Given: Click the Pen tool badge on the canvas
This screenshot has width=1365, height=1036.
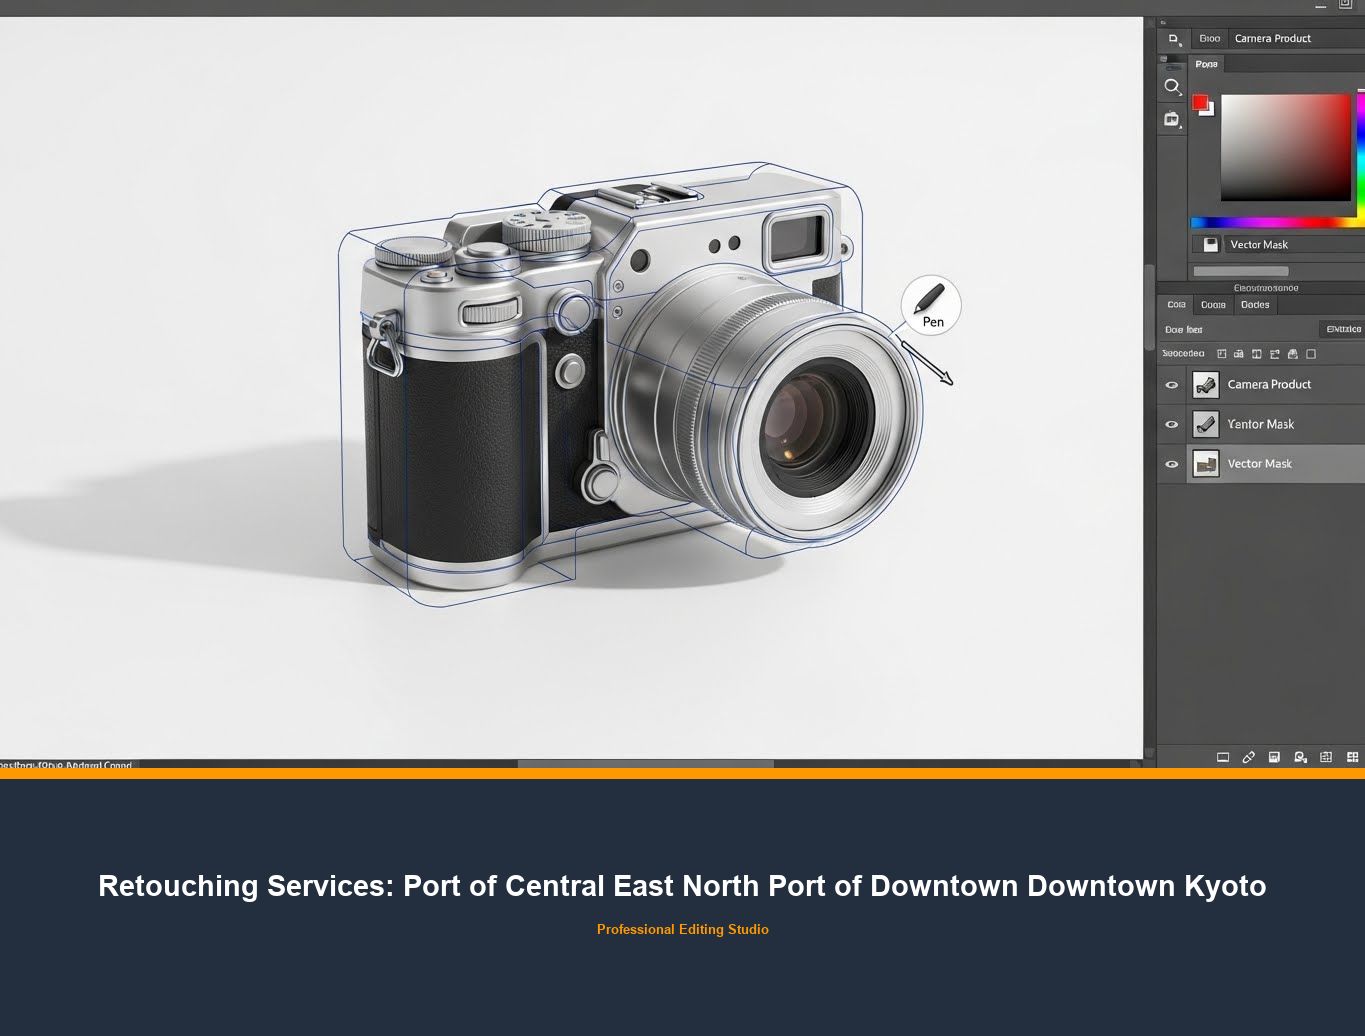Looking at the screenshot, I should point(930,306).
